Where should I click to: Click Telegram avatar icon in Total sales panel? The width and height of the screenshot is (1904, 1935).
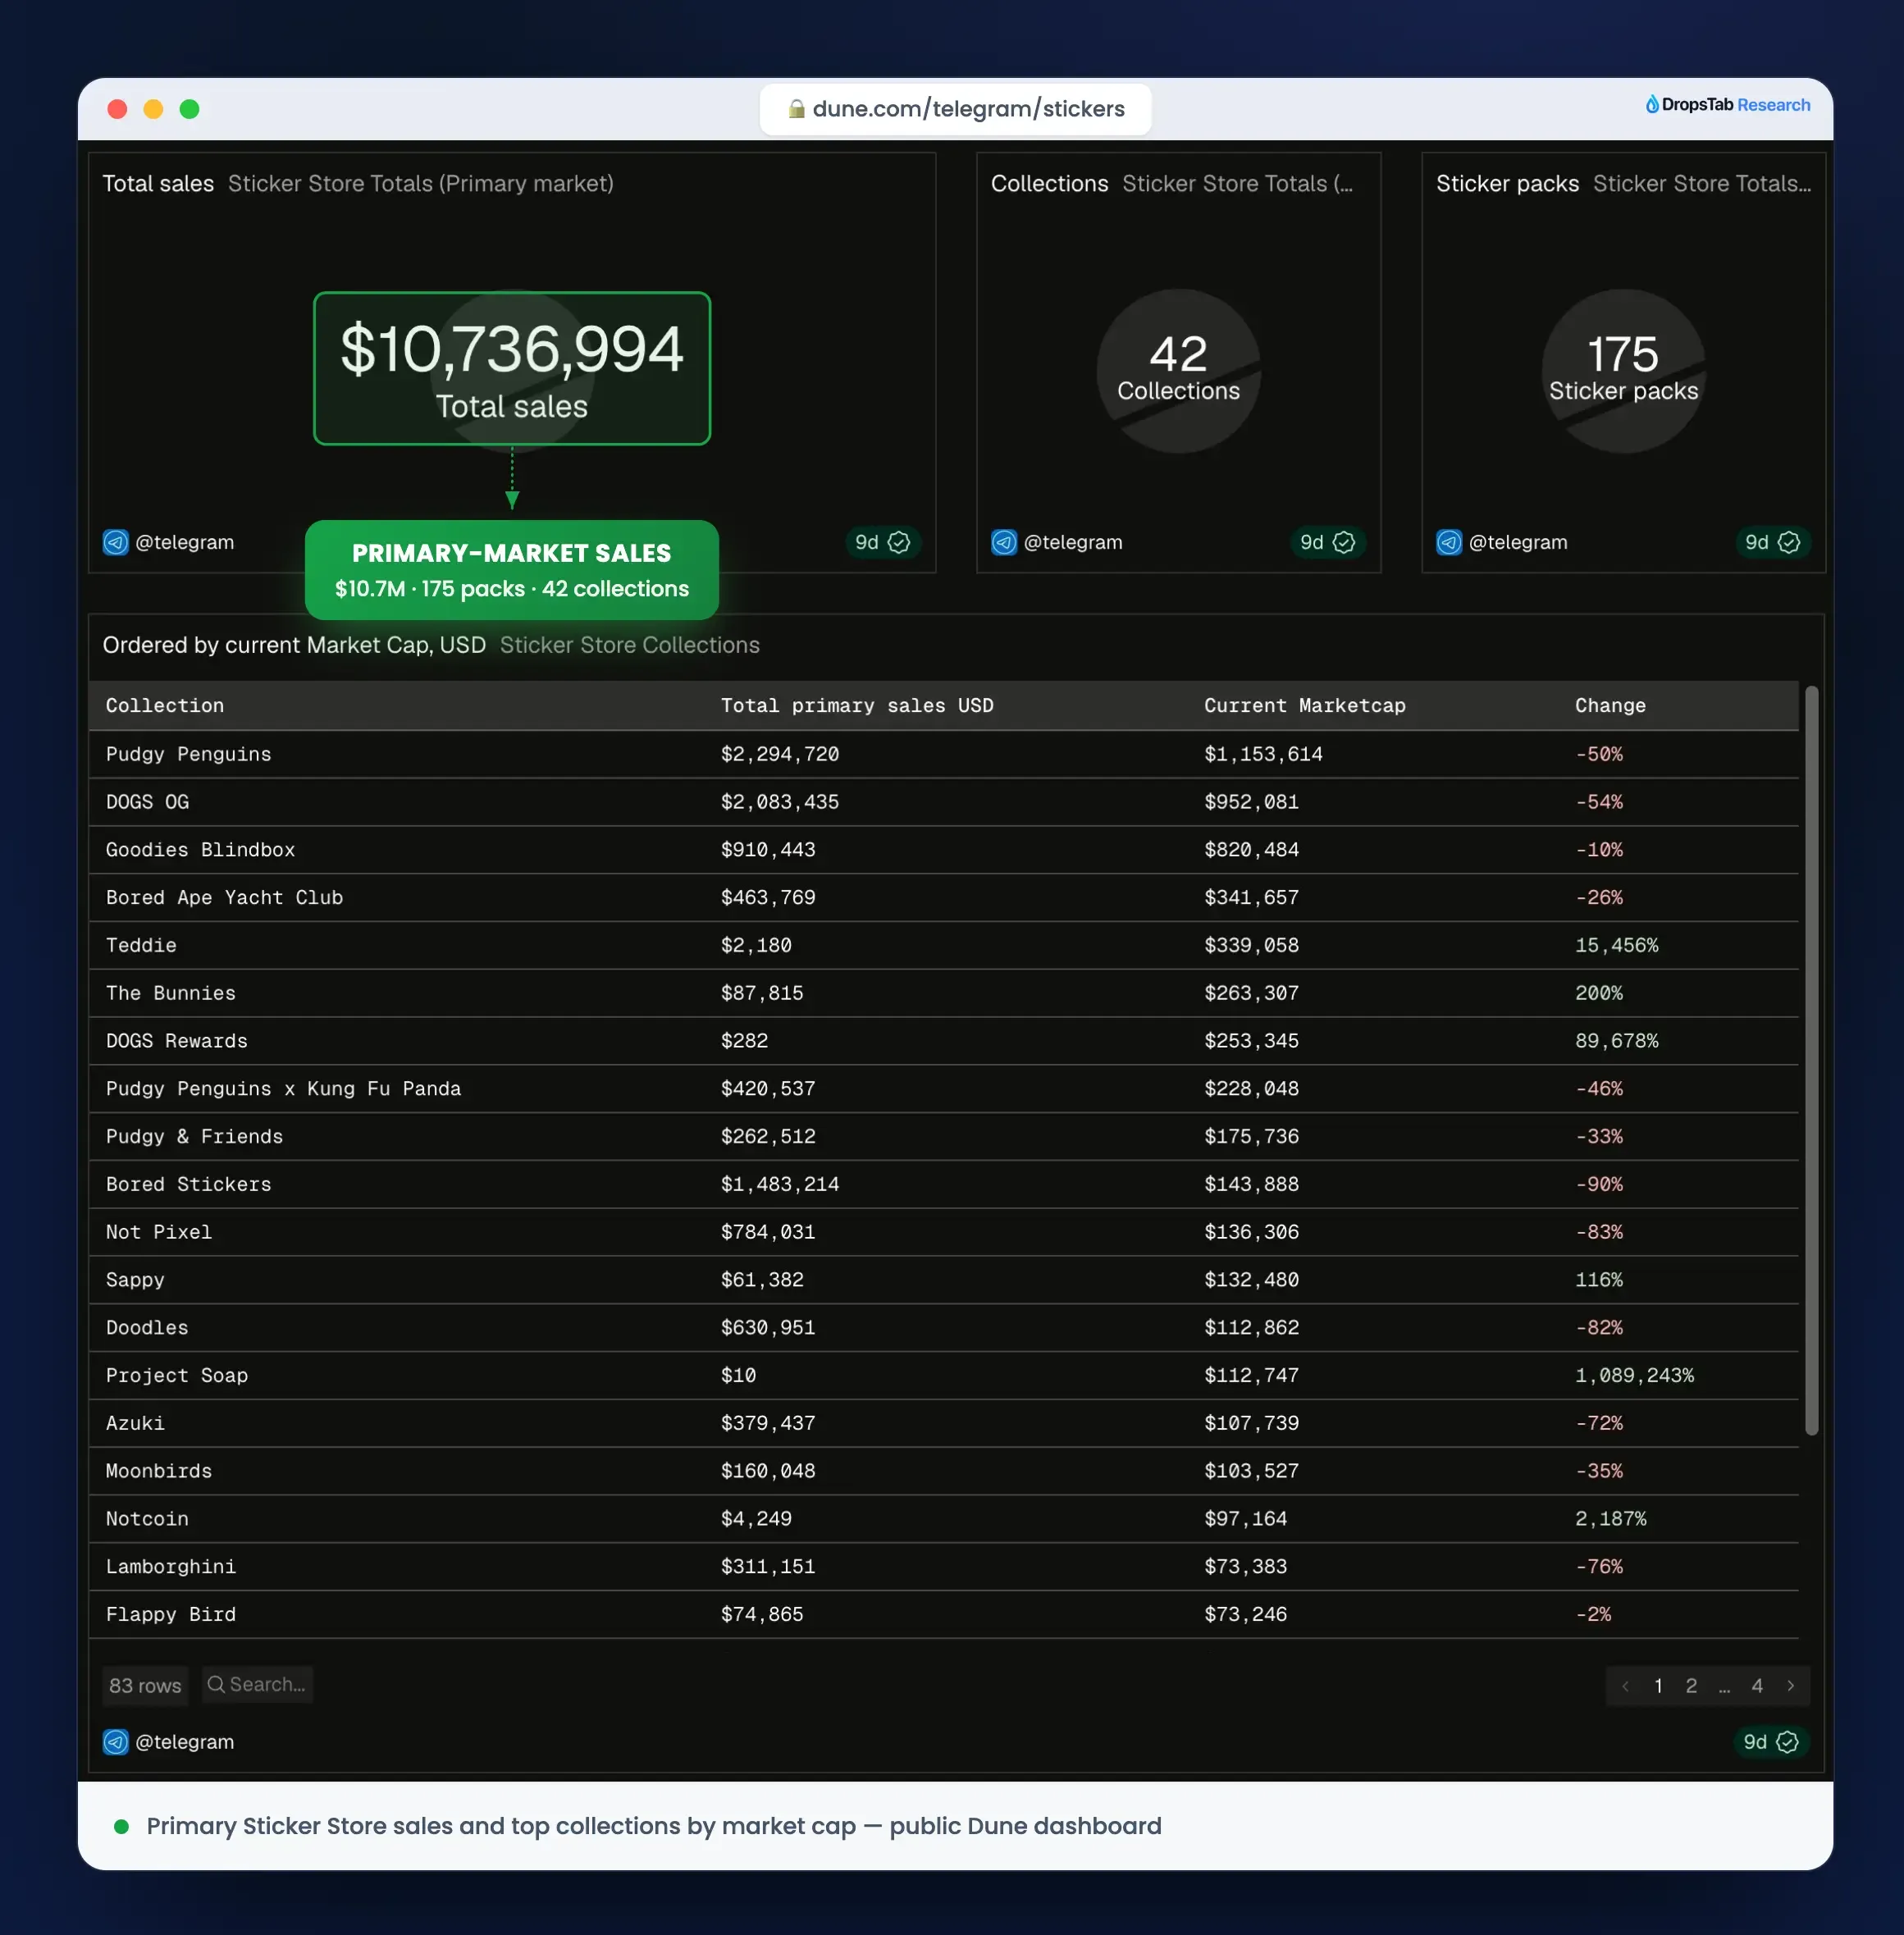coord(116,542)
